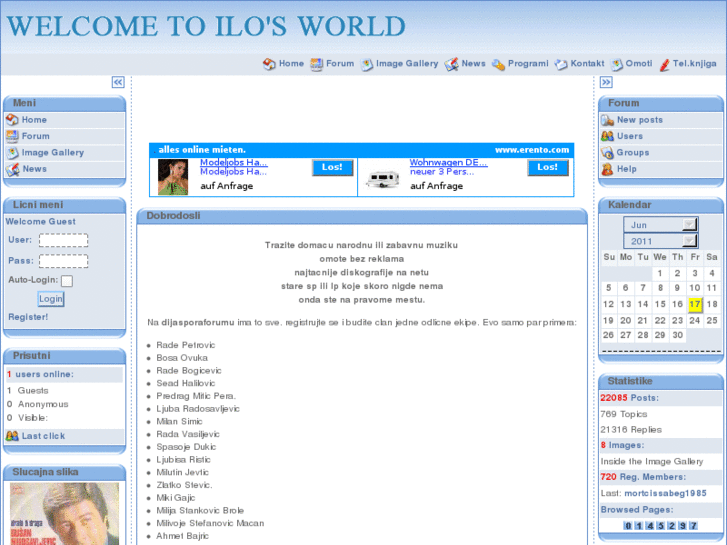The height and width of the screenshot is (545, 727).
Task: Click the Programi icon in top navigation
Action: click(x=498, y=64)
